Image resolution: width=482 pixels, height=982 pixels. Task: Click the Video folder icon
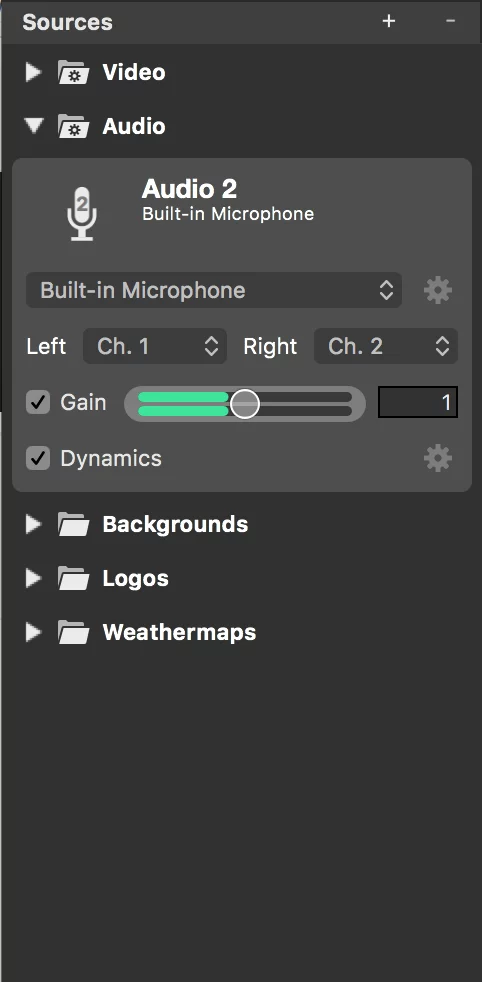pyautogui.click(x=73, y=73)
